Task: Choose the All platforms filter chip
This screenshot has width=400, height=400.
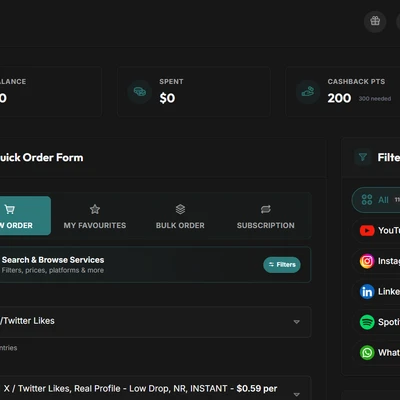Action: [x=376, y=200]
